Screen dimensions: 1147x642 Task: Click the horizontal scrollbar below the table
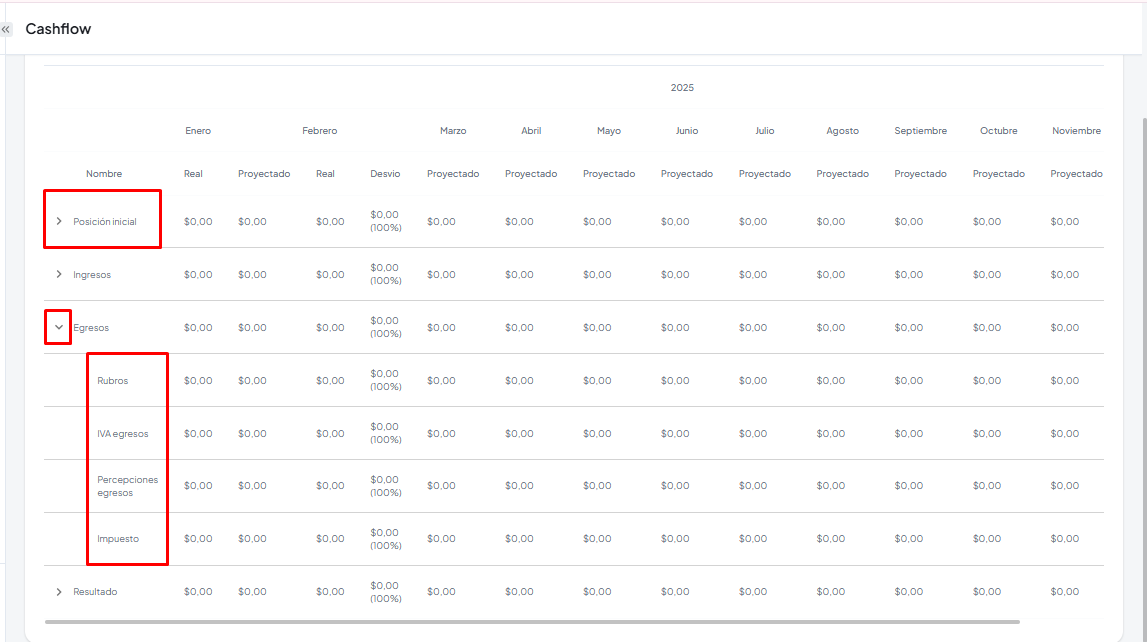530,621
